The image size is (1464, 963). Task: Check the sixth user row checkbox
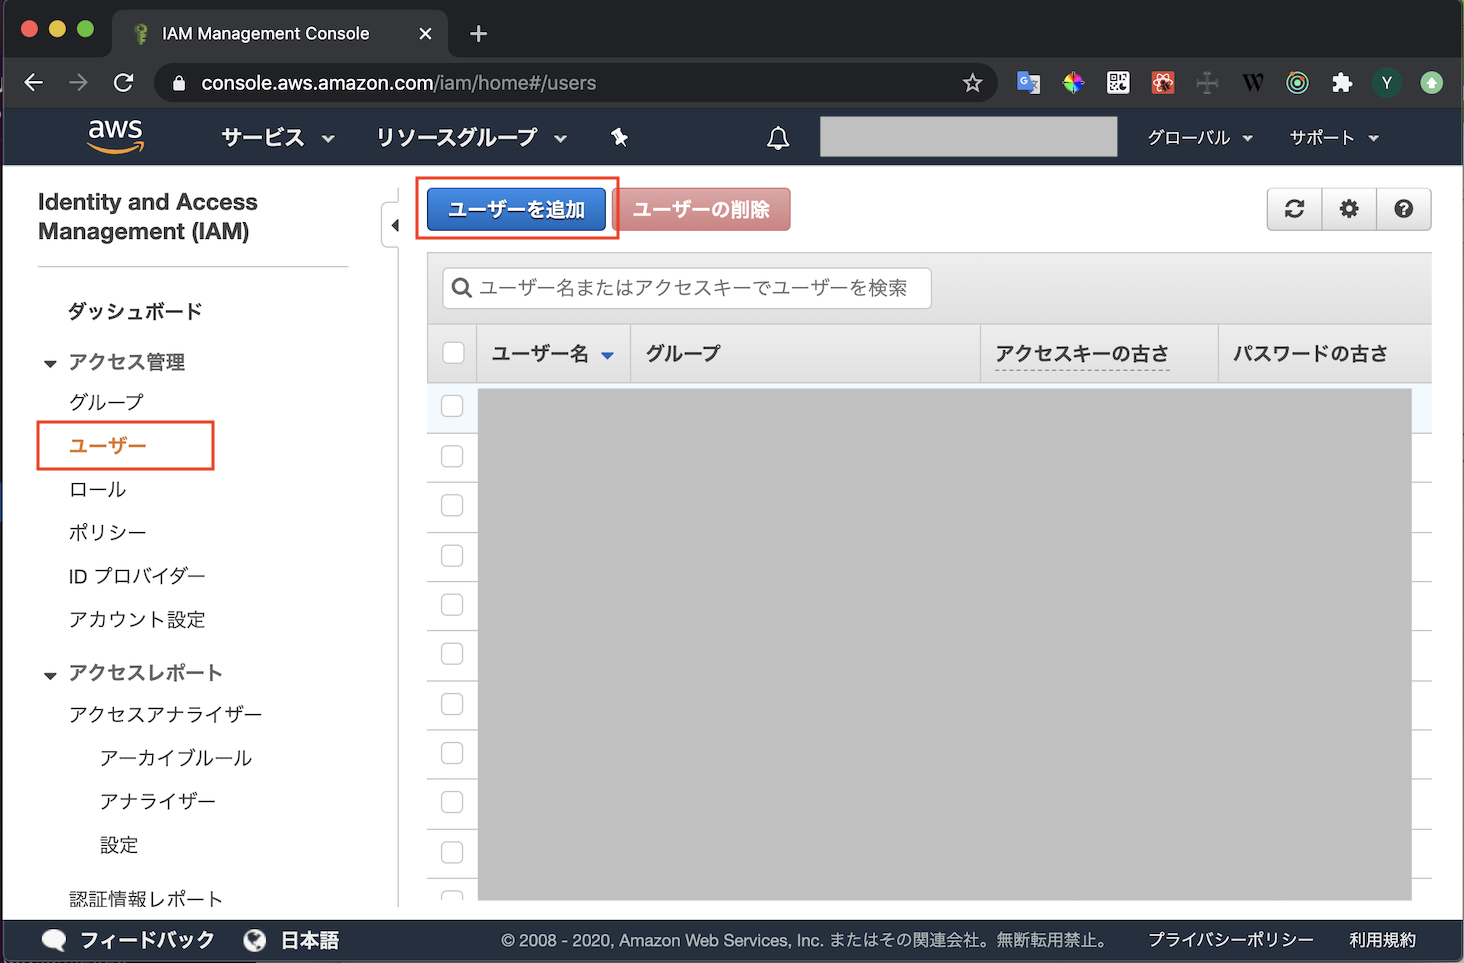[452, 653]
